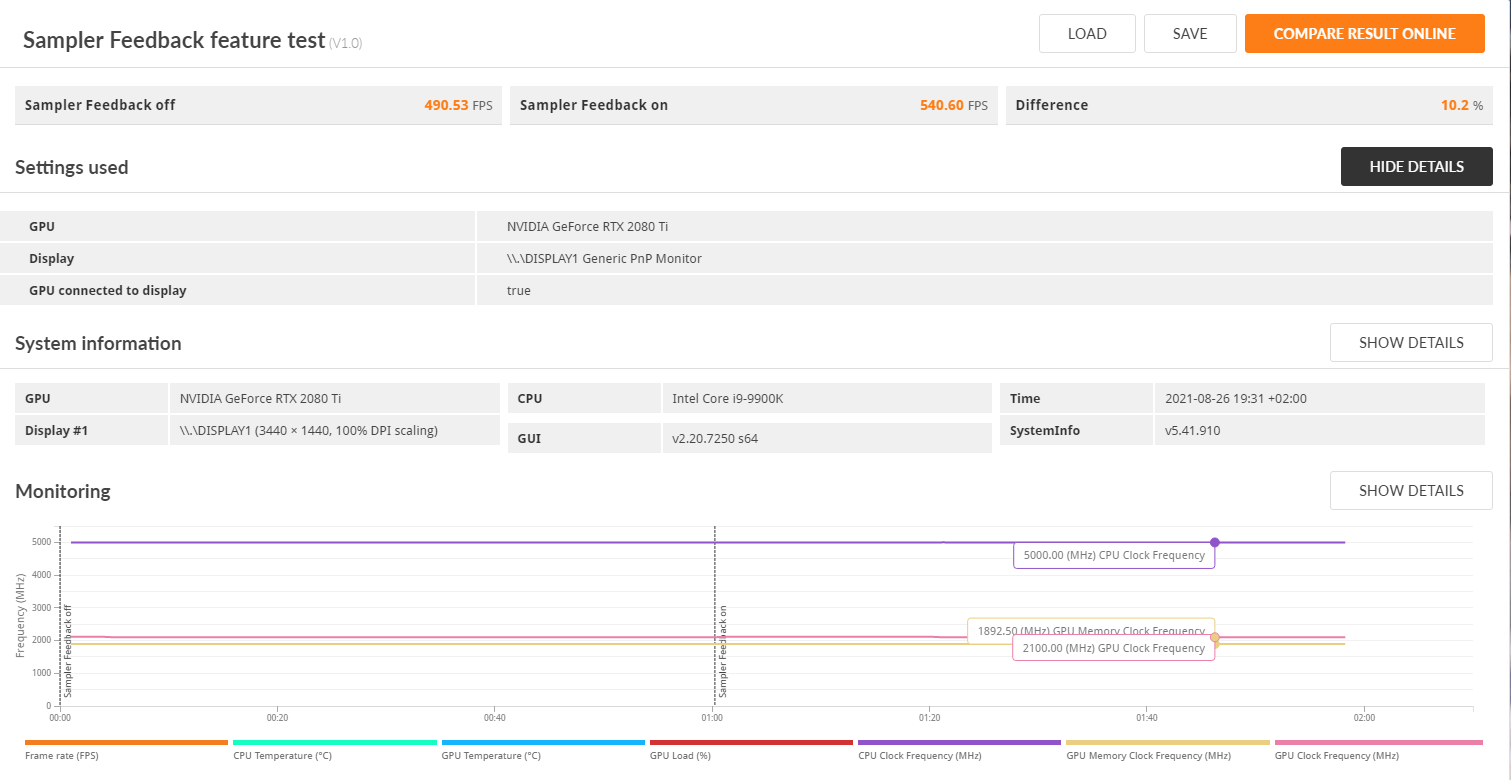
Task: Toggle the Frame rate (FPS) legend
Action: pos(60,755)
